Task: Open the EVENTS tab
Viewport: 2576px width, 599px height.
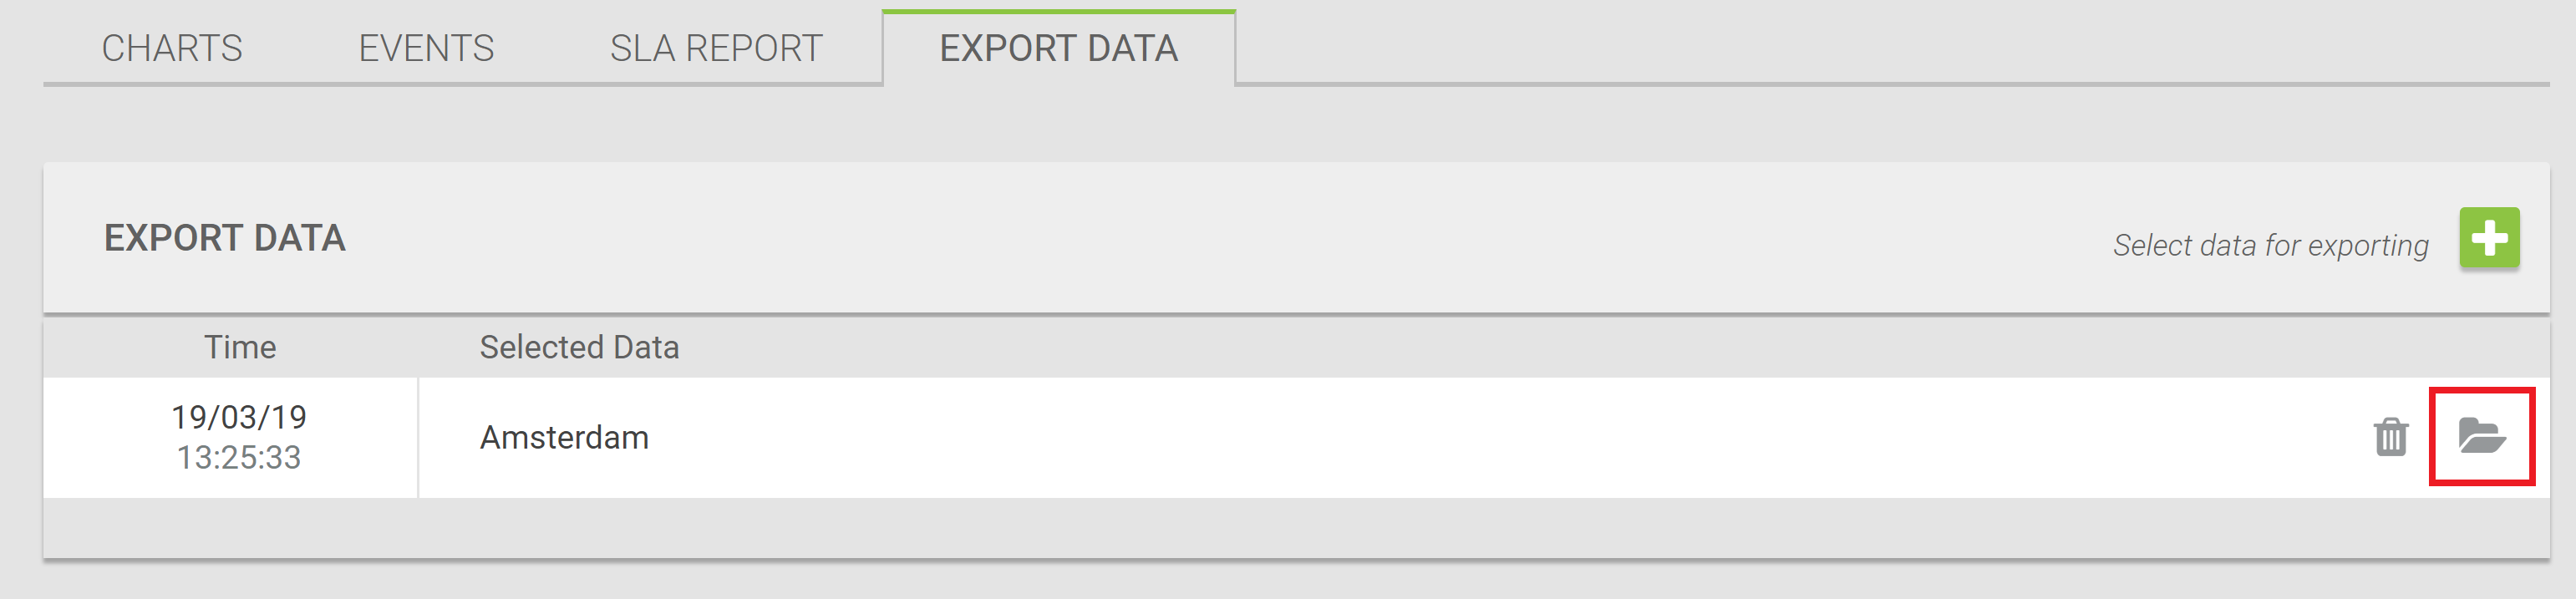Action: coord(426,48)
